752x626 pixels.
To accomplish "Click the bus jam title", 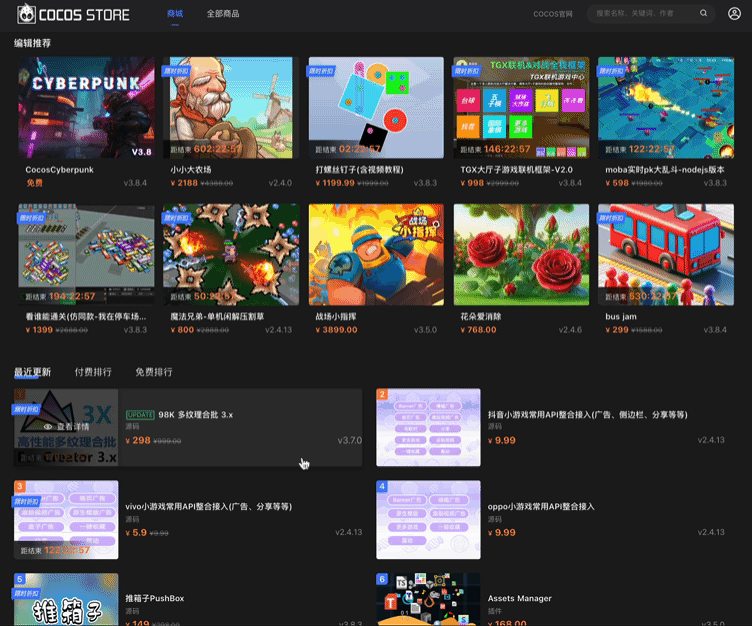I will [x=621, y=317].
